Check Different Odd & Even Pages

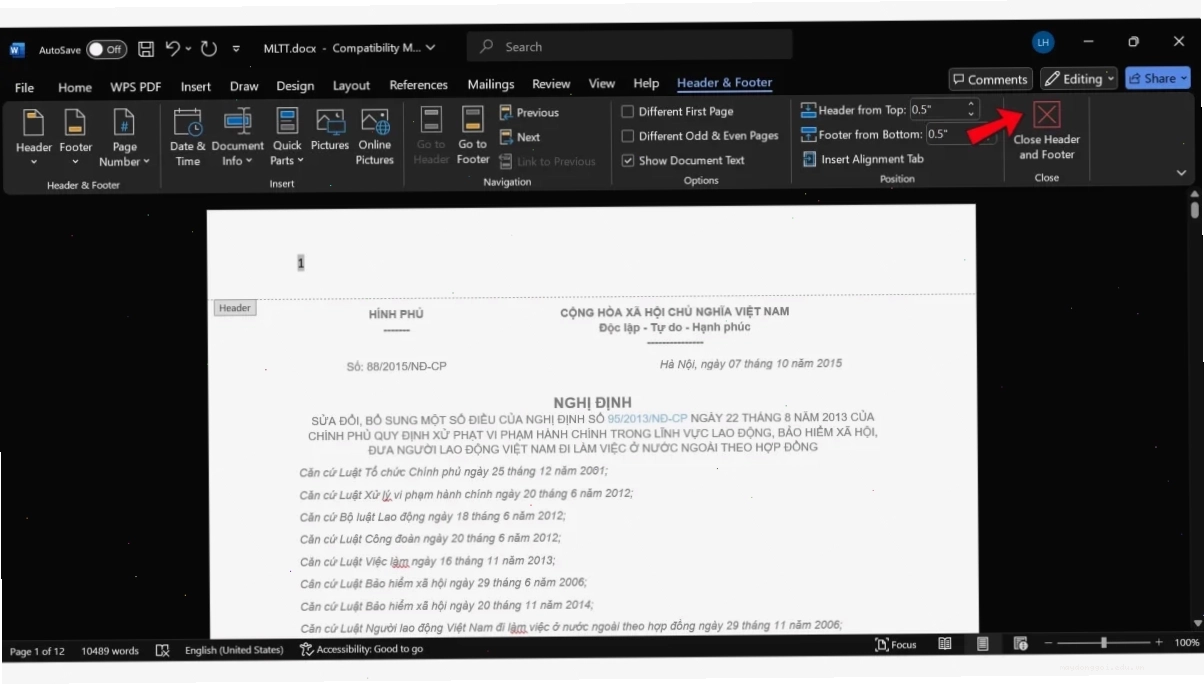[x=700, y=136]
